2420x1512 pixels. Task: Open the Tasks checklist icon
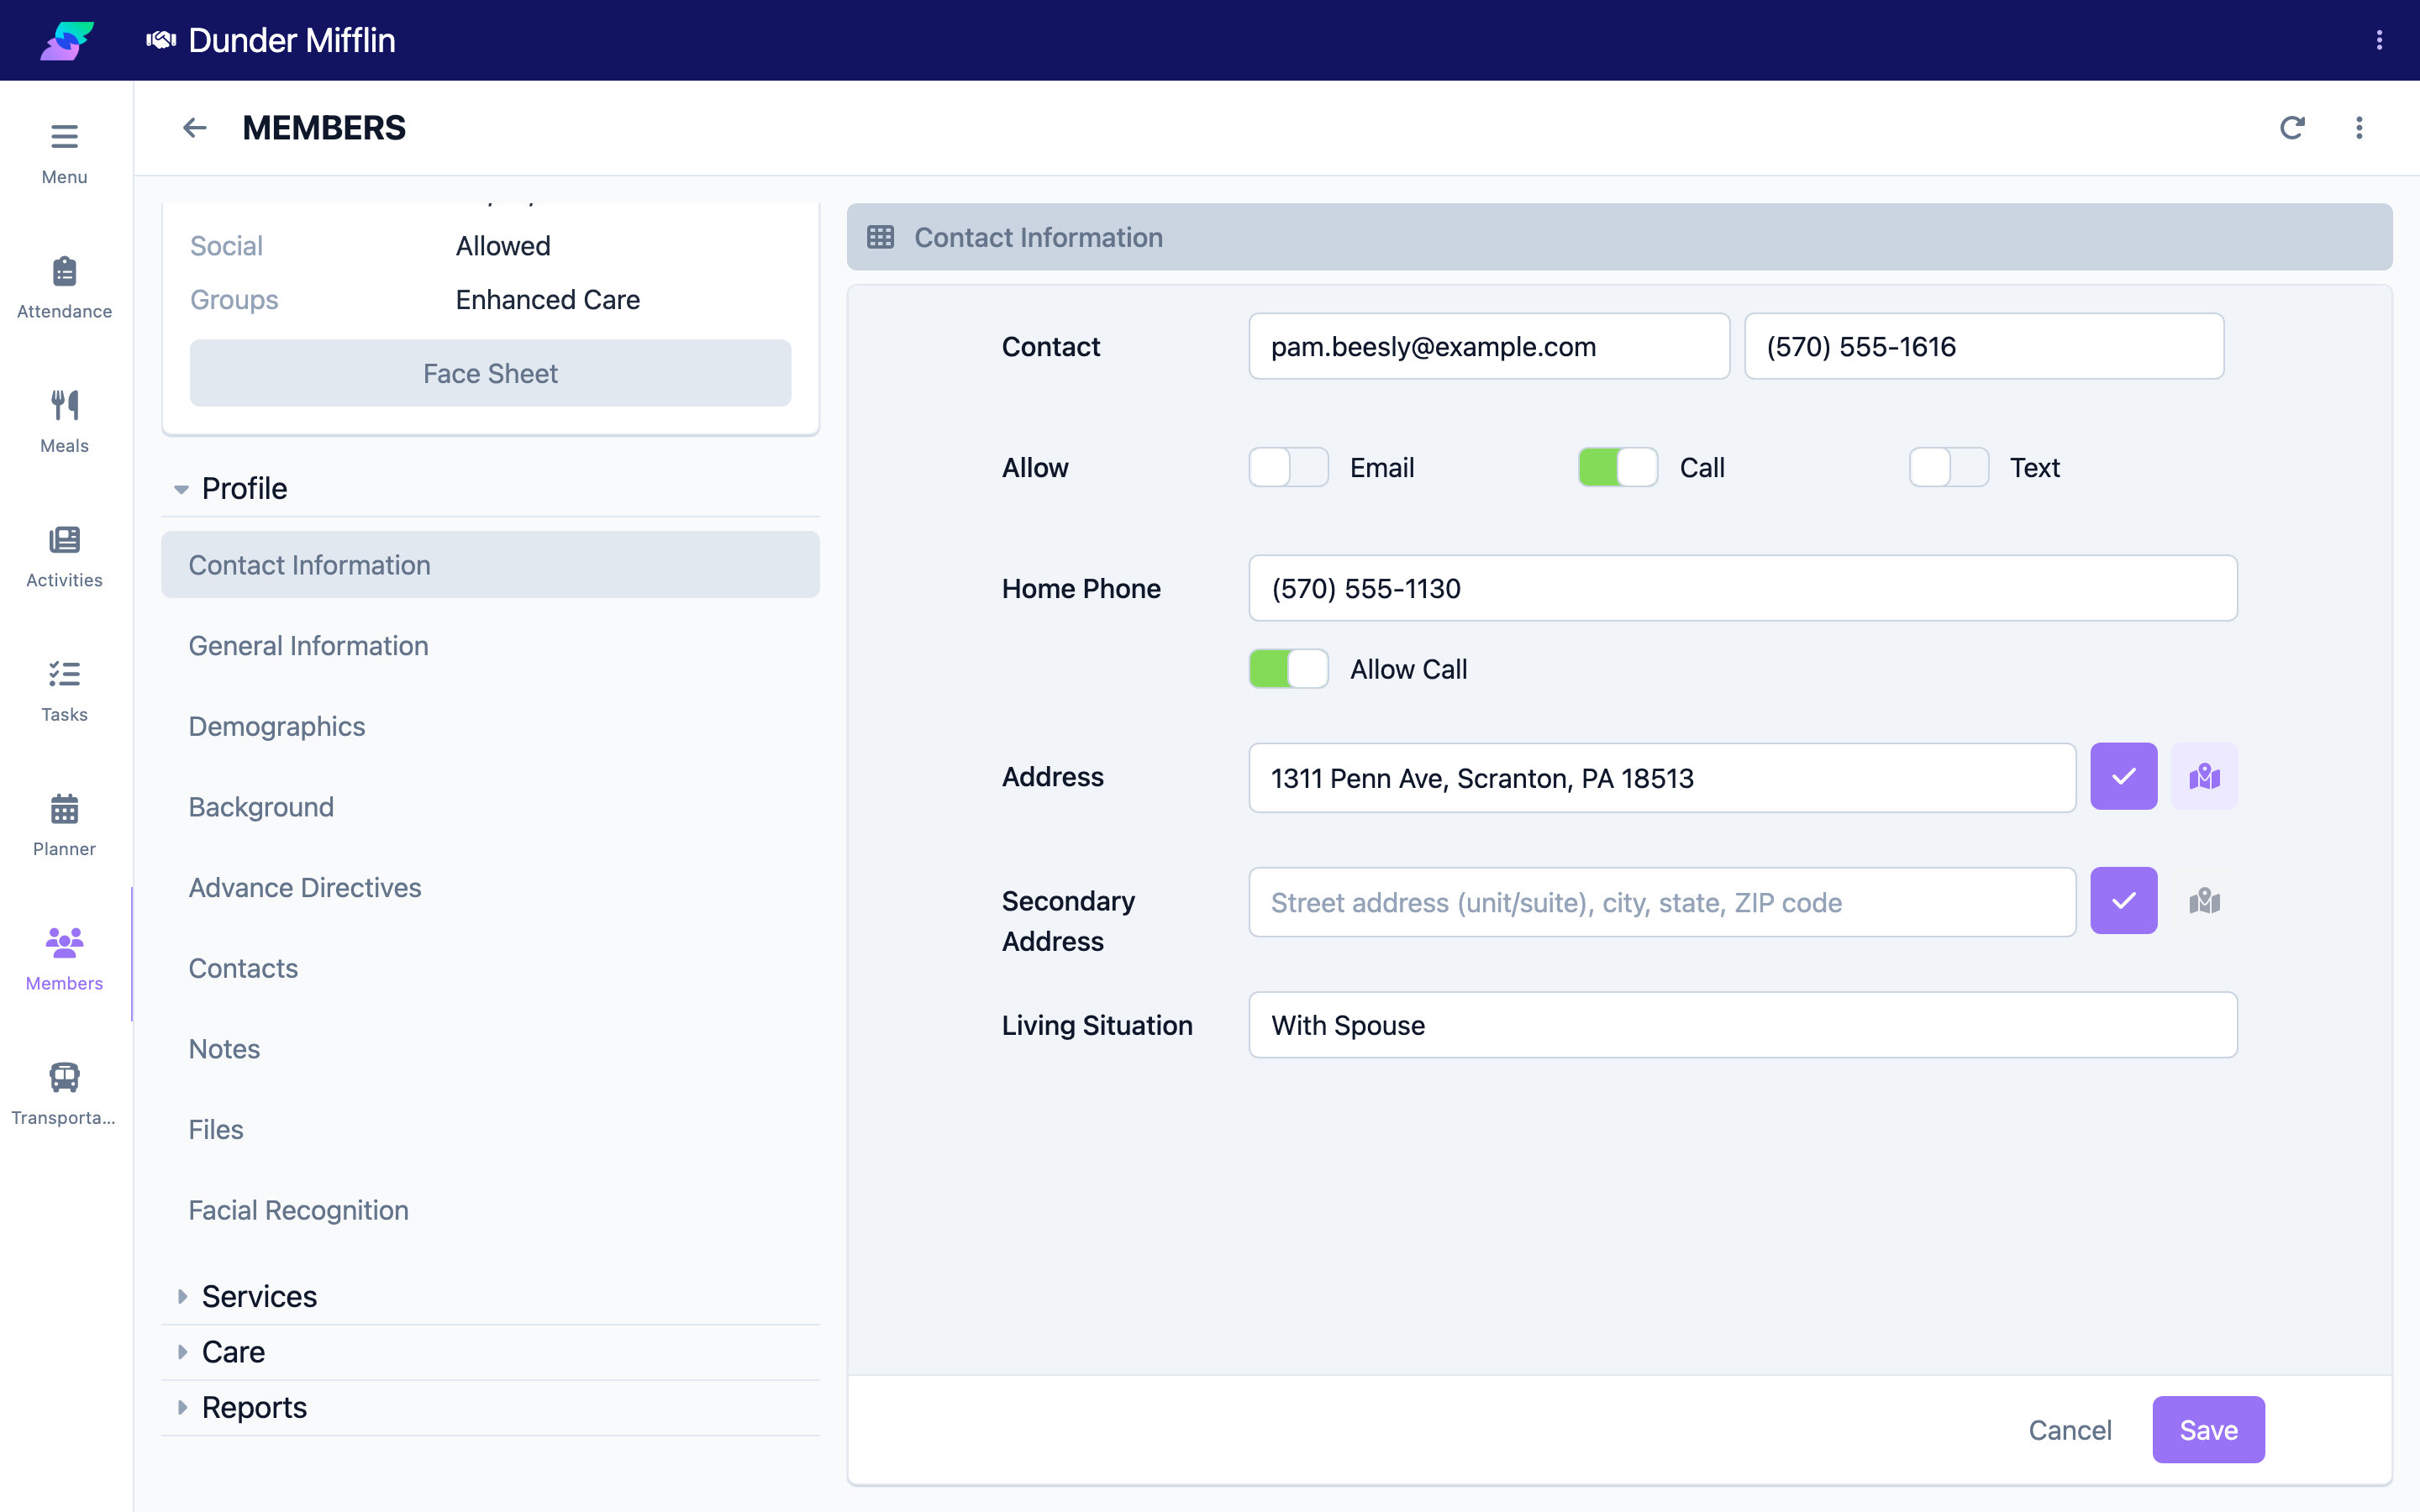(64, 674)
